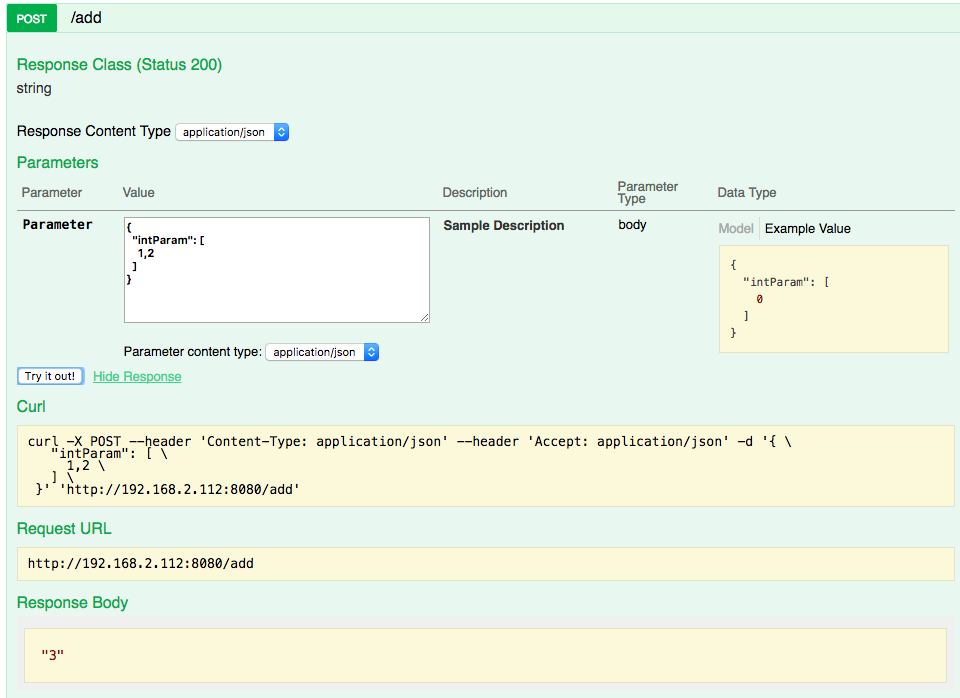Click the Parameter Type column header
The height and width of the screenshot is (698, 960).
click(x=648, y=192)
